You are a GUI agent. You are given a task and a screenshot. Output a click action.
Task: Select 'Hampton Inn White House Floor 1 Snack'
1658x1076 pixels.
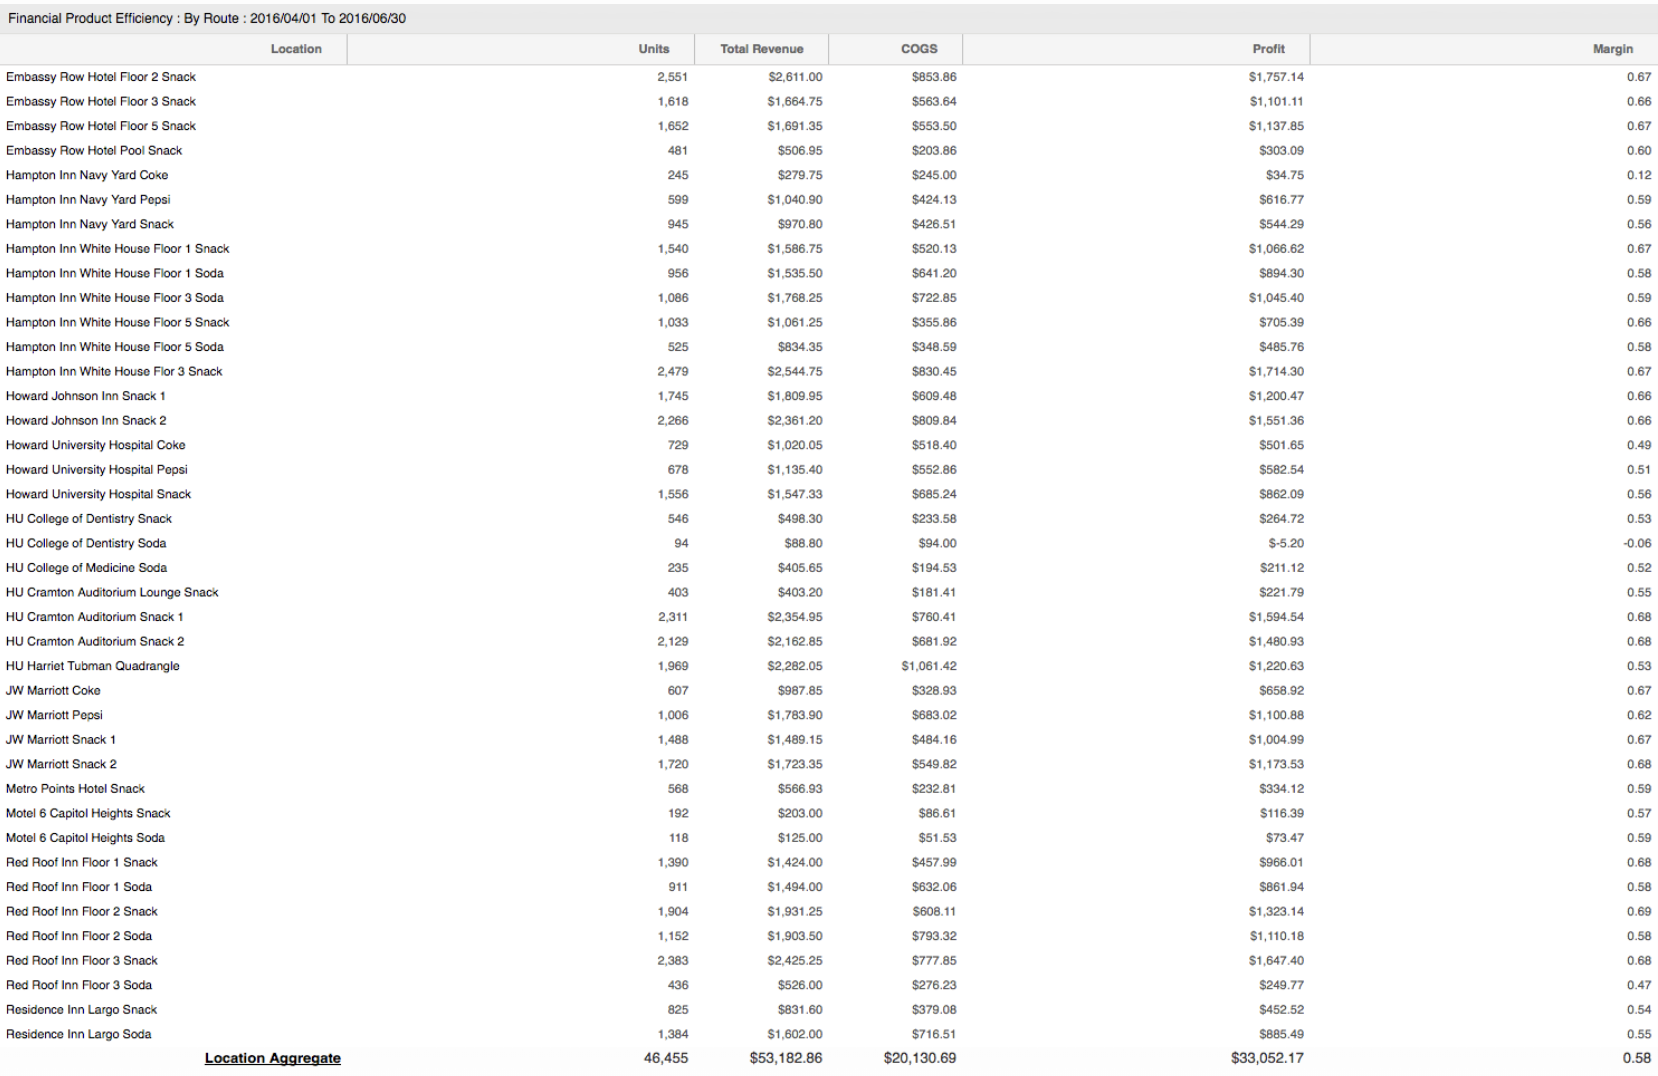click(829, 248)
